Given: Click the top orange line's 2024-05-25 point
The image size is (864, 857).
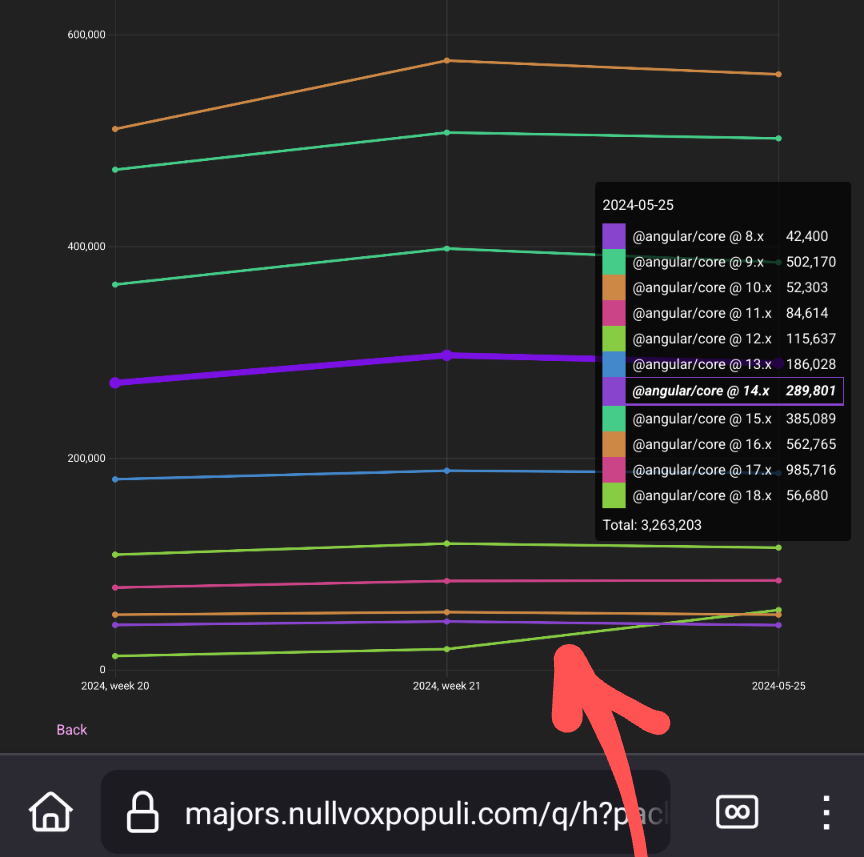Looking at the screenshot, I should click(779, 74).
